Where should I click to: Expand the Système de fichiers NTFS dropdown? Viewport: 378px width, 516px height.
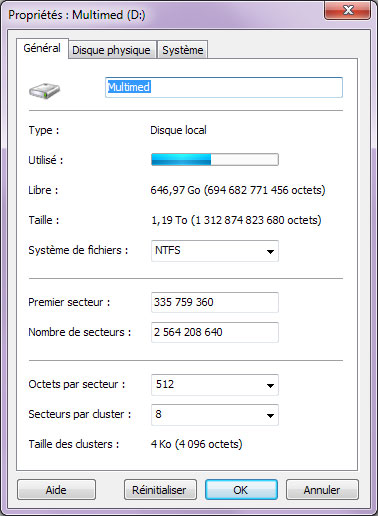(215, 251)
